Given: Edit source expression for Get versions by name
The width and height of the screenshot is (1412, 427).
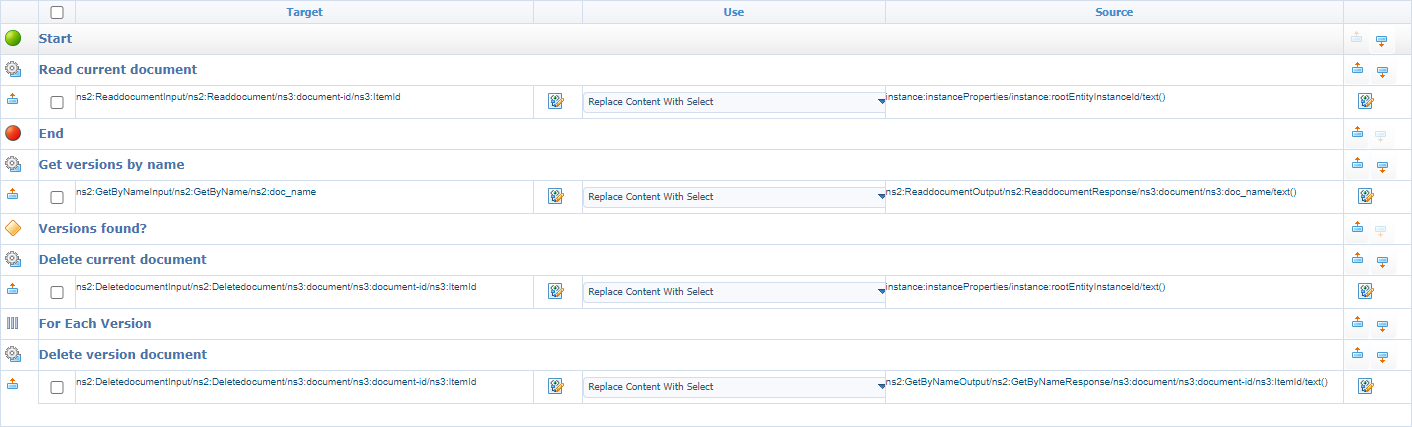Looking at the screenshot, I should pyautogui.click(x=1365, y=196).
